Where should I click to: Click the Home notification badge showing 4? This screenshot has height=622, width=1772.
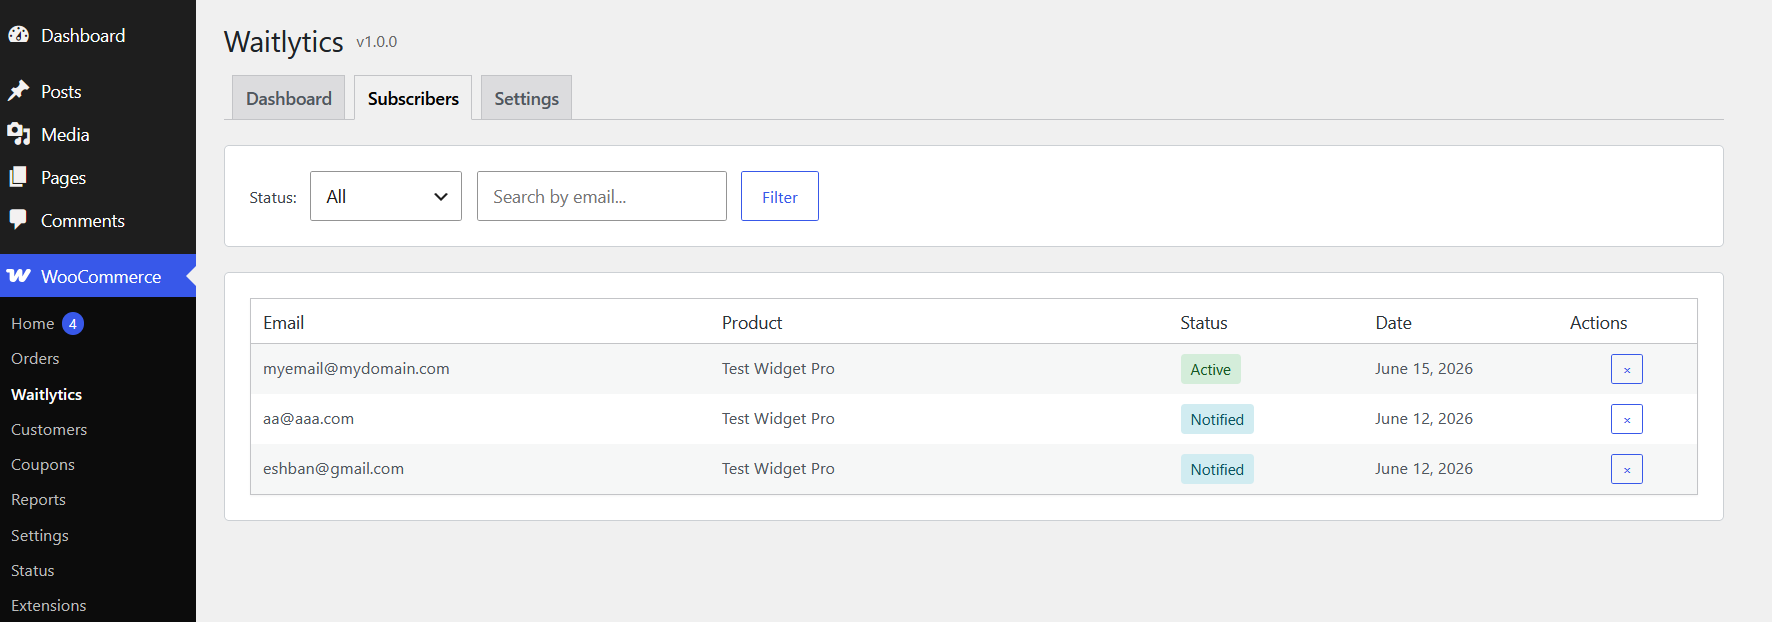click(x=73, y=324)
